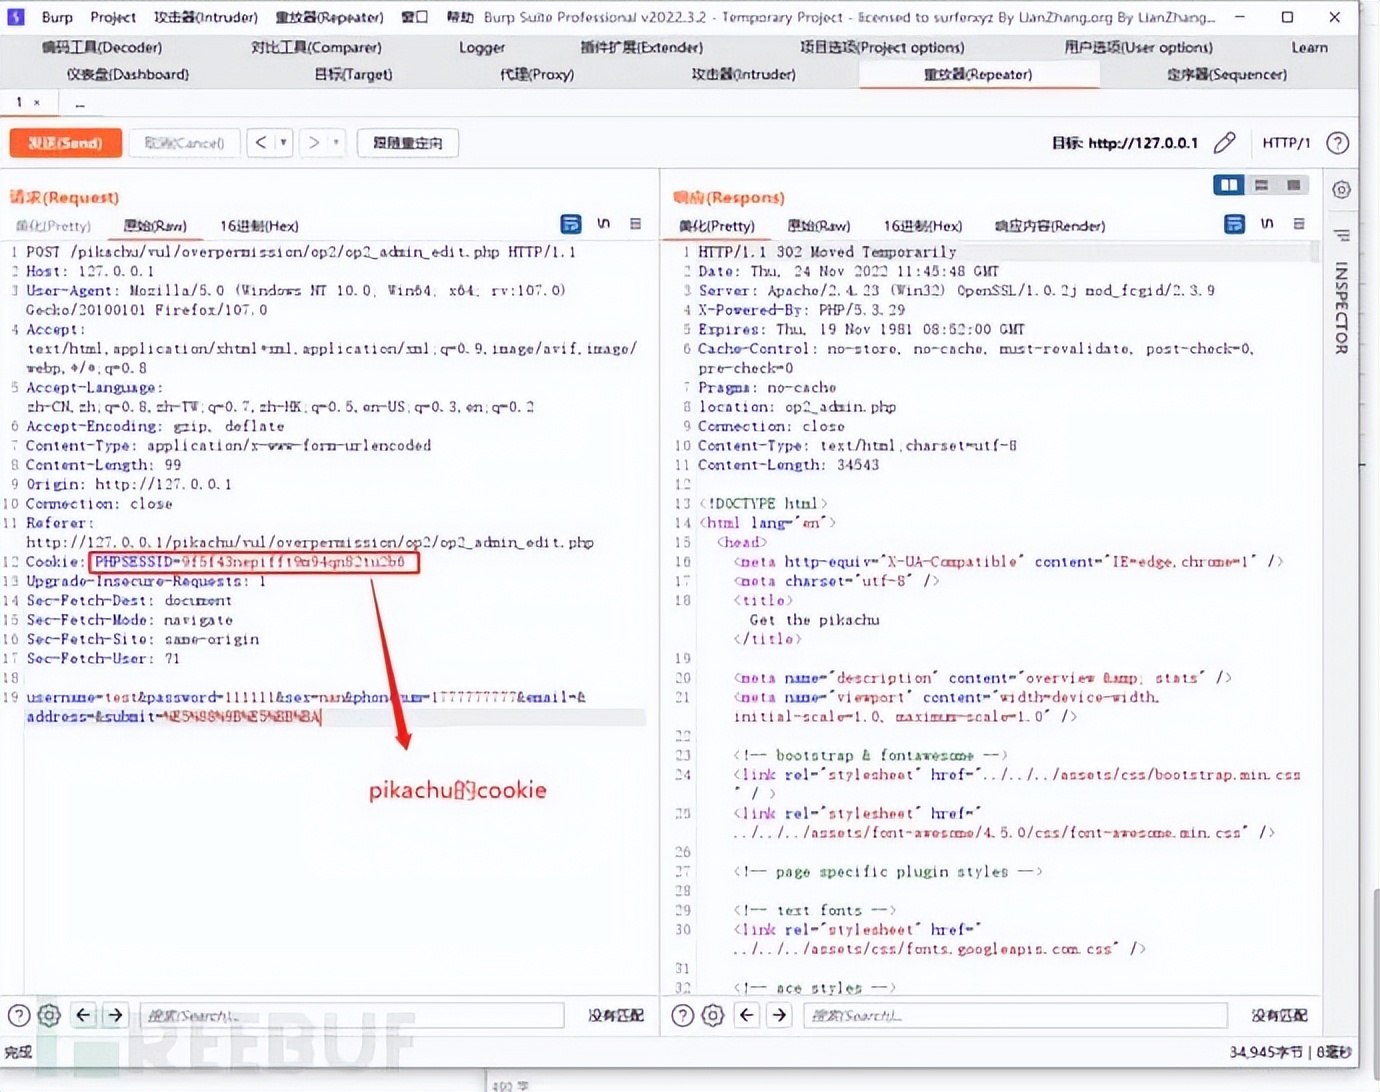Open the Repeater help question mark icon

click(x=1337, y=143)
